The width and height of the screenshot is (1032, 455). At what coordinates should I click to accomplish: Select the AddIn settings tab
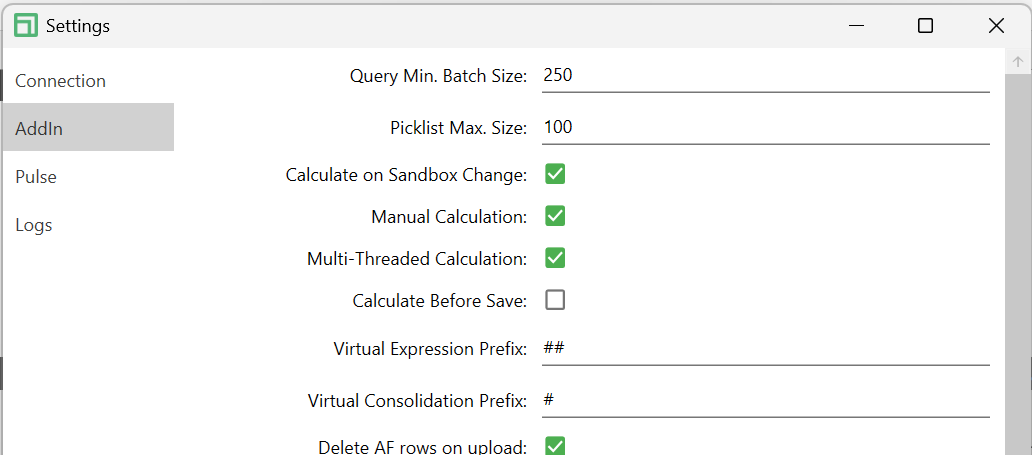click(40, 128)
